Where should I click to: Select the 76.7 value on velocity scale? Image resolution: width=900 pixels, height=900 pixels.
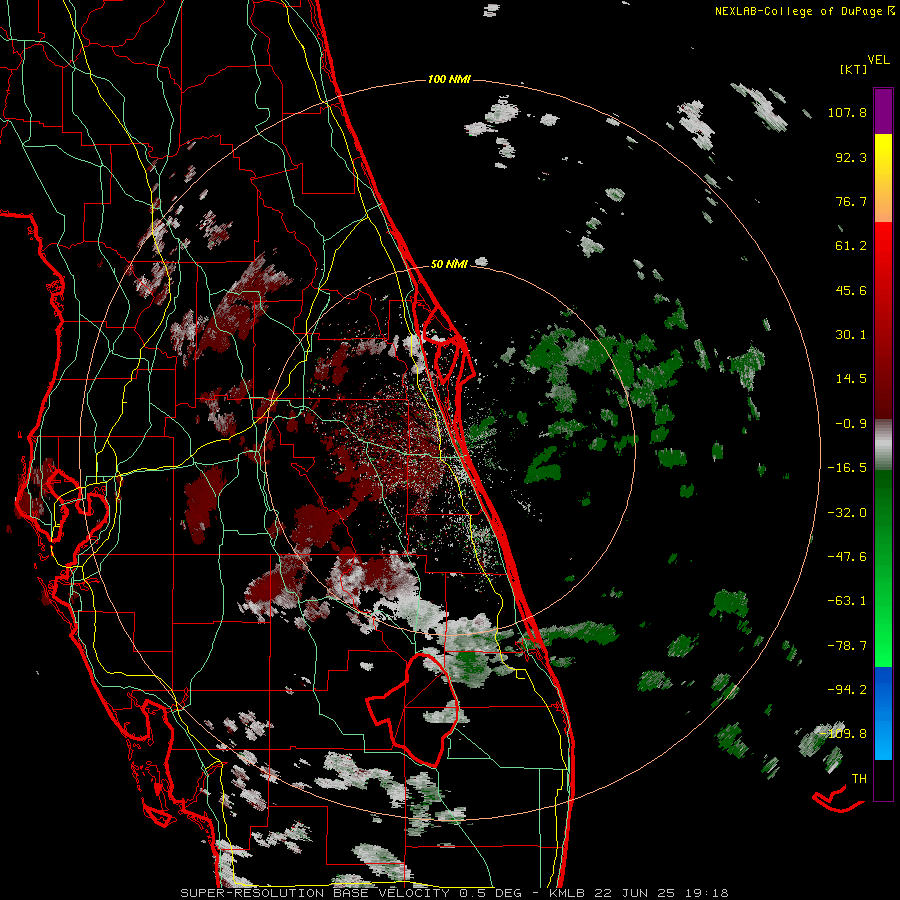[851, 201]
